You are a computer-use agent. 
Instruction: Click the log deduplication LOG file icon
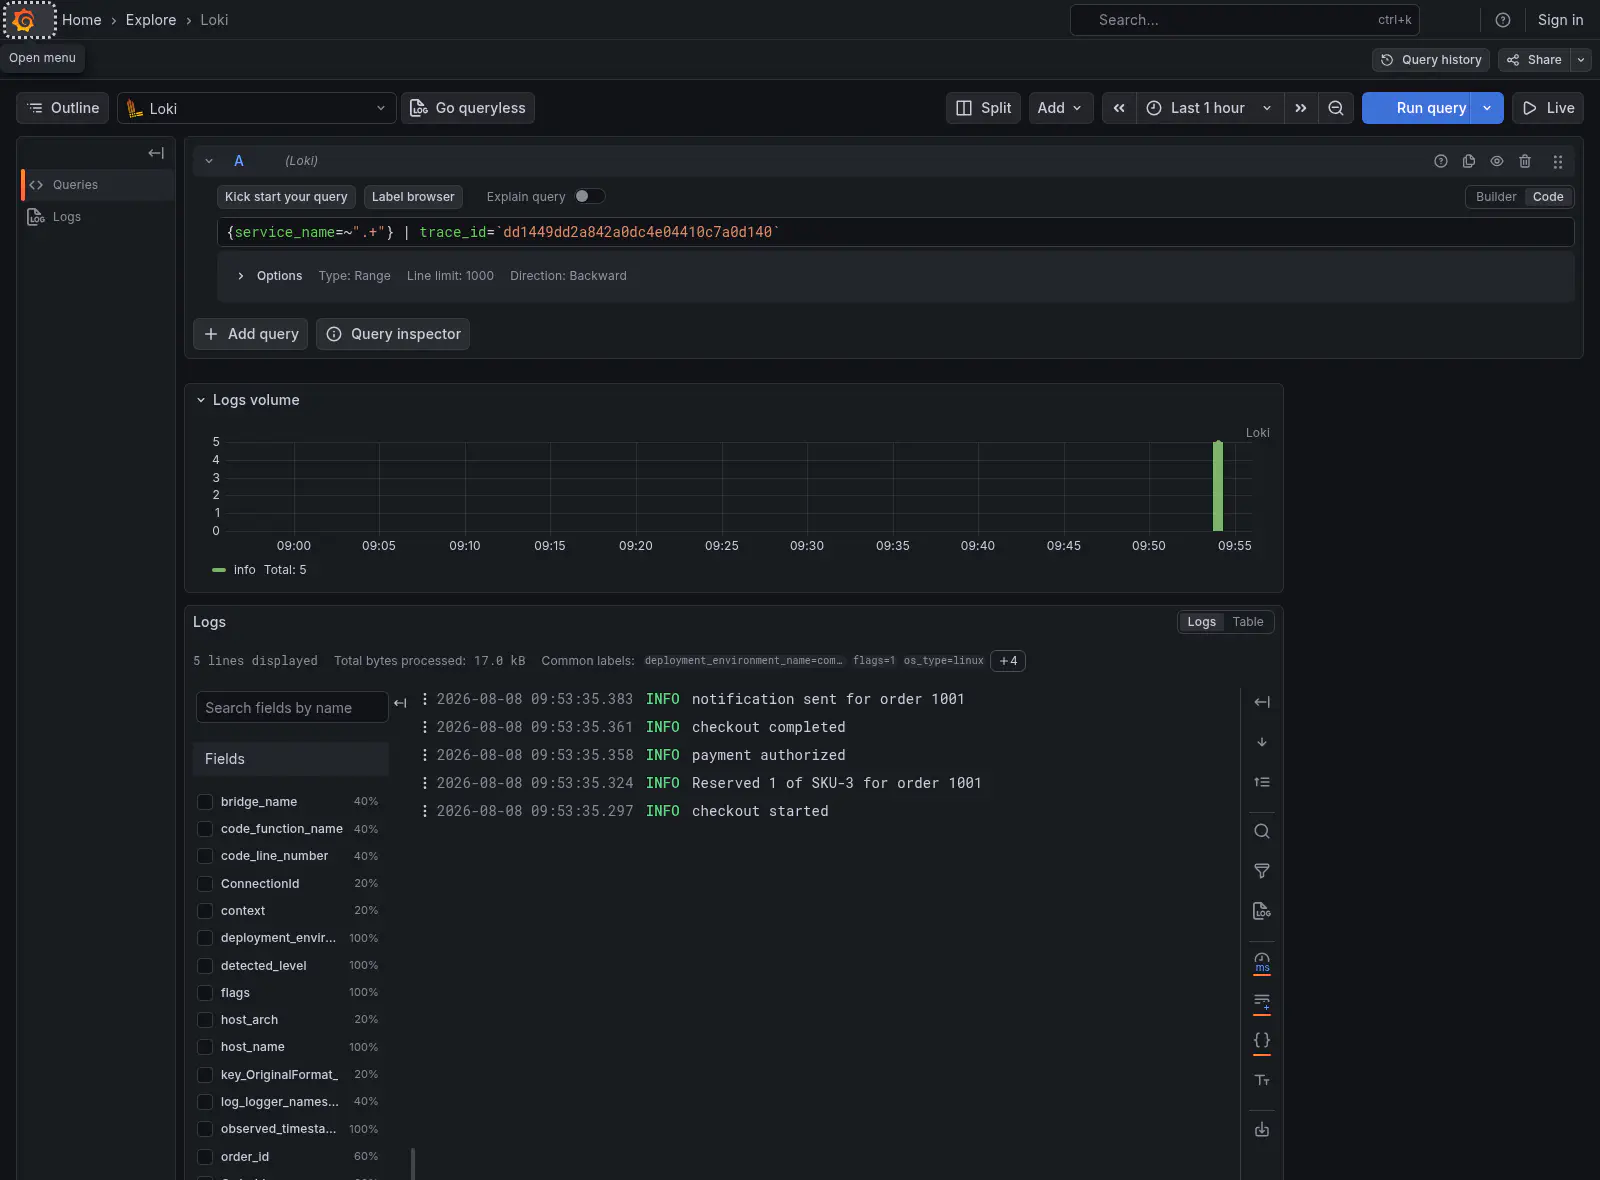[x=1262, y=911]
